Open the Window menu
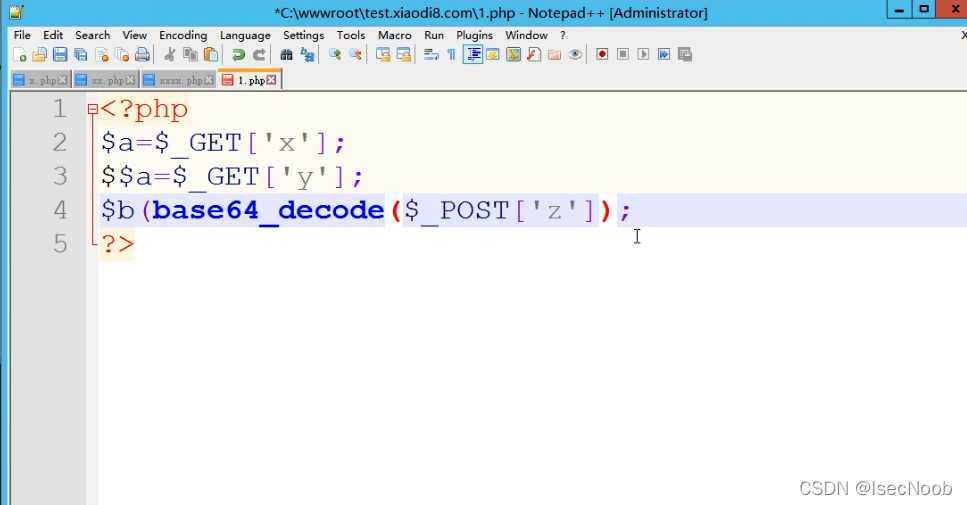The image size is (967, 505). [527, 35]
